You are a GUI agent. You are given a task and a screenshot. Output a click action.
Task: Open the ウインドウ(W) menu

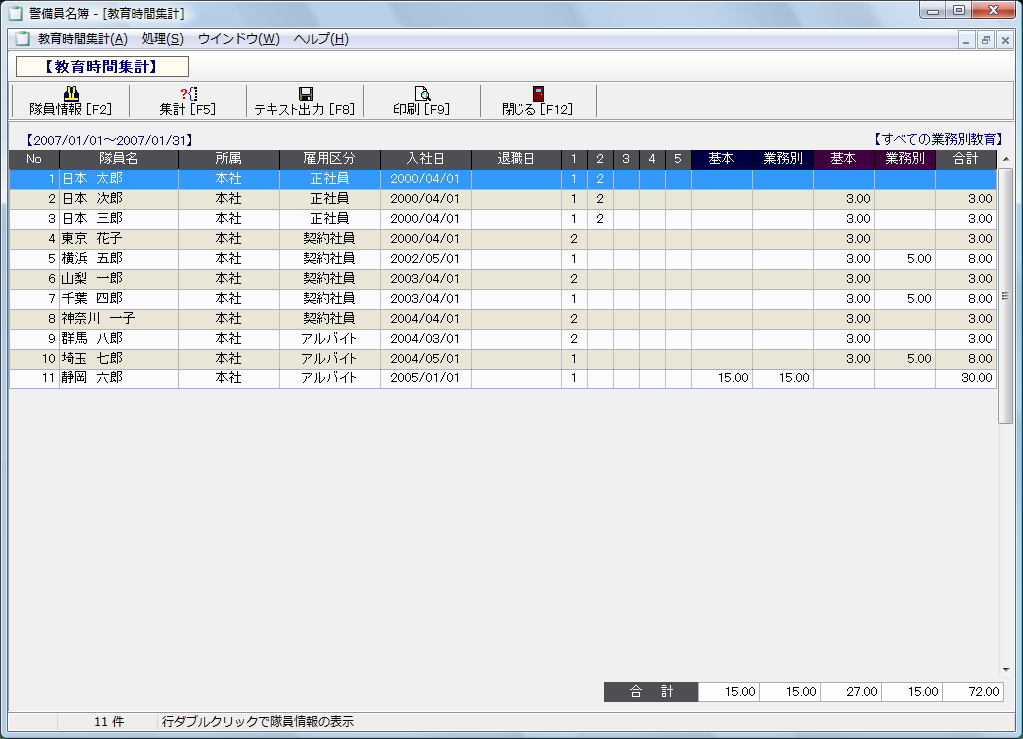point(239,39)
